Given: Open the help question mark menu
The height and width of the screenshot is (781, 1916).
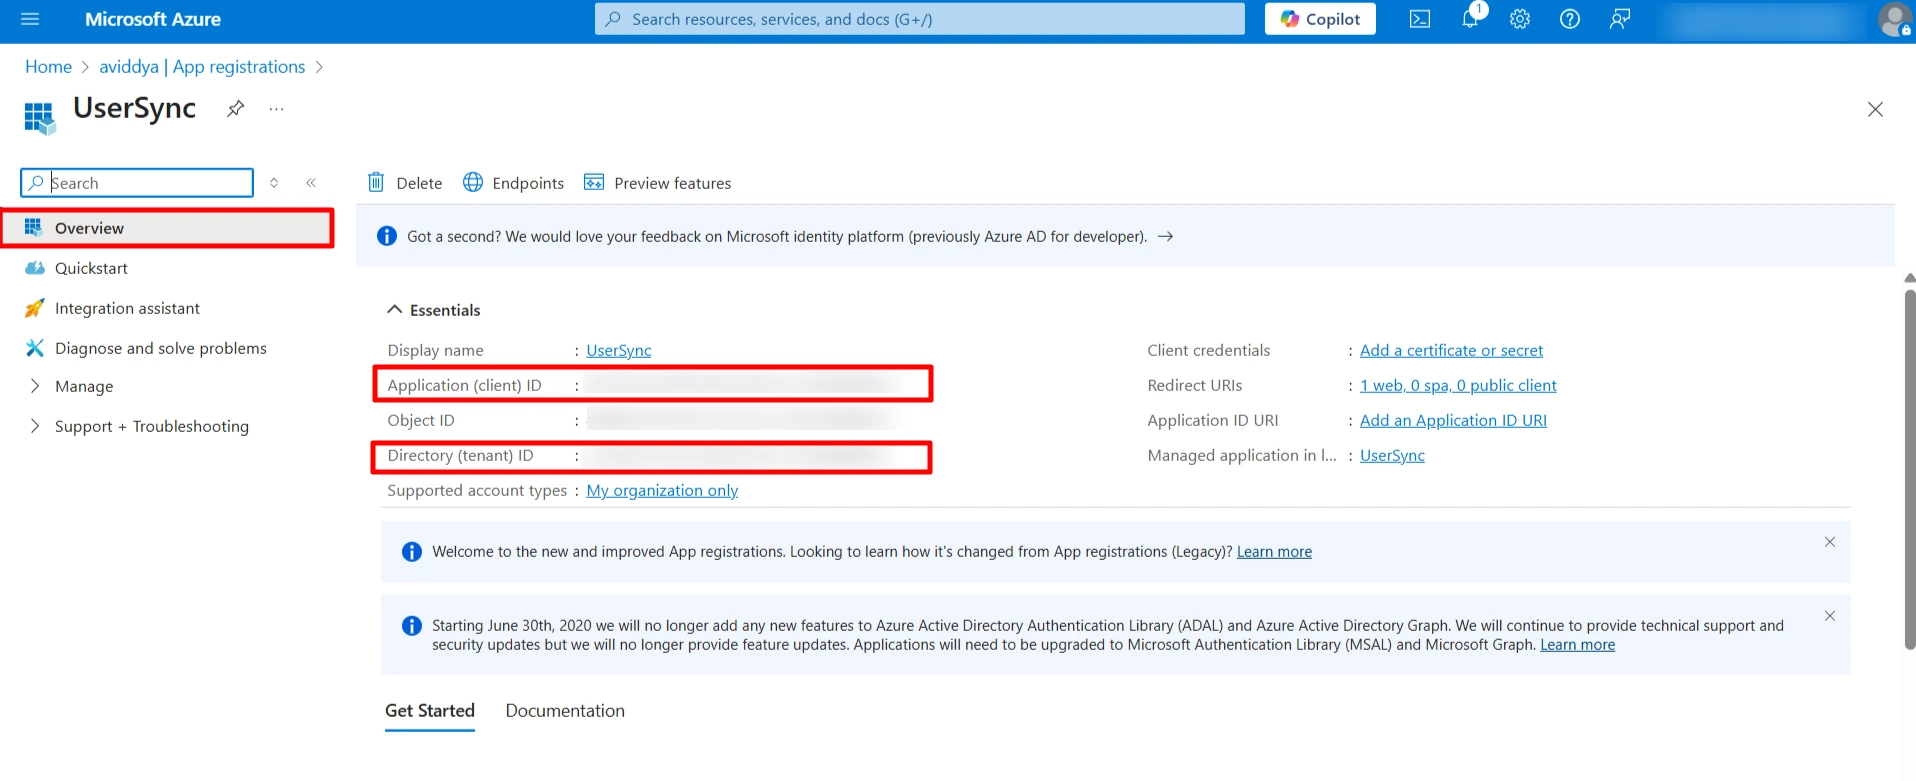Looking at the screenshot, I should pyautogui.click(x=1570, y=19).
